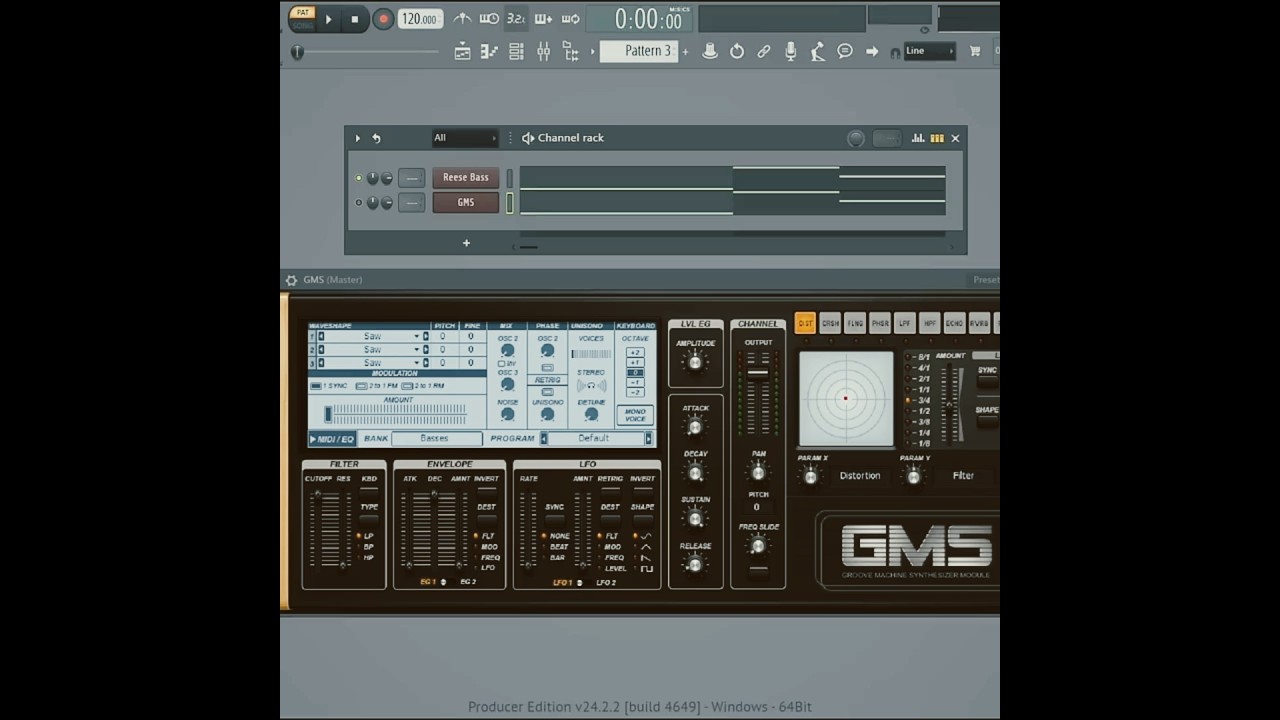This screenshot has width=1280, height=720.
Task: Toggle the 3-2-1 countdown before recording
Action: (x=516, y=19)
